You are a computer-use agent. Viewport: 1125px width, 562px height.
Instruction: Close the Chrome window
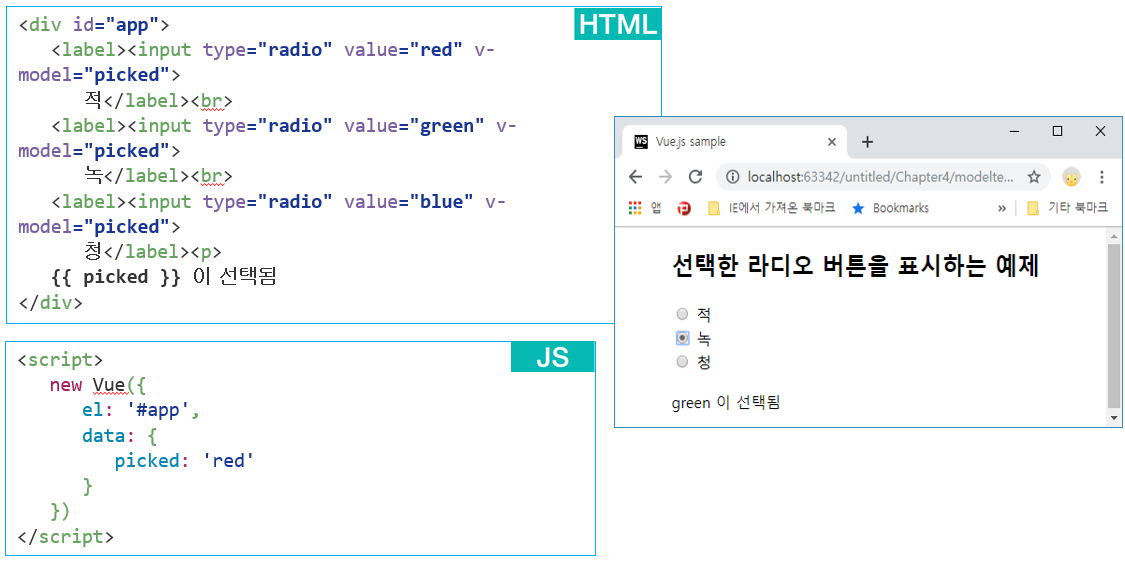point(1101,131)
